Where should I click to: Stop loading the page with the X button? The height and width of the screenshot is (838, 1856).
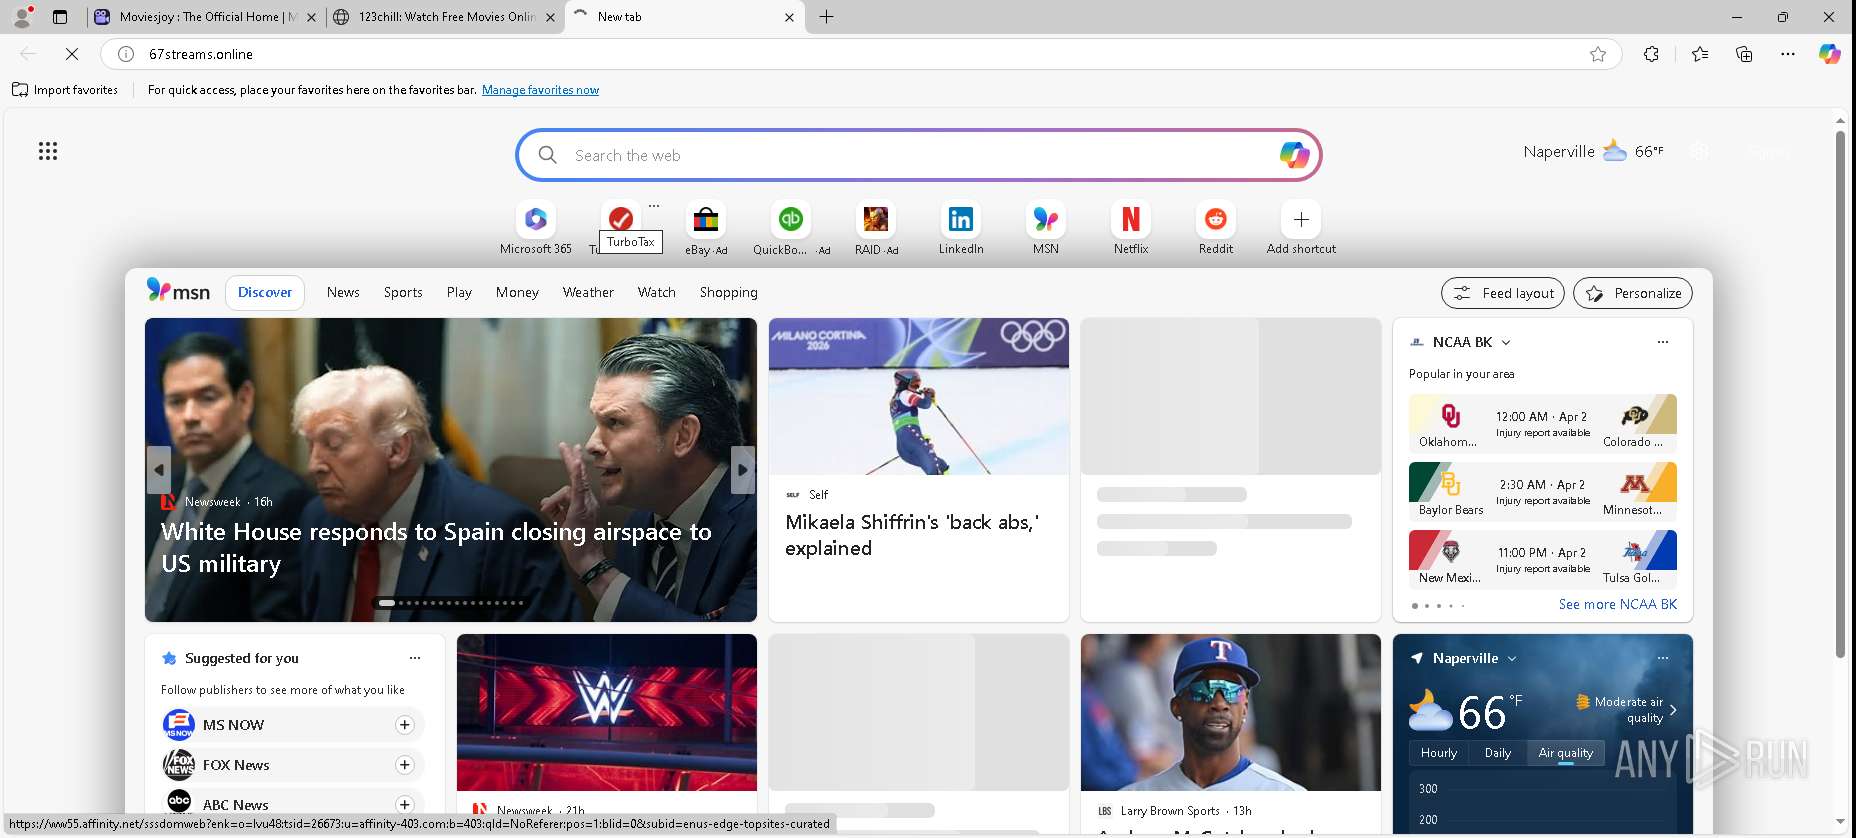point(72,54)
